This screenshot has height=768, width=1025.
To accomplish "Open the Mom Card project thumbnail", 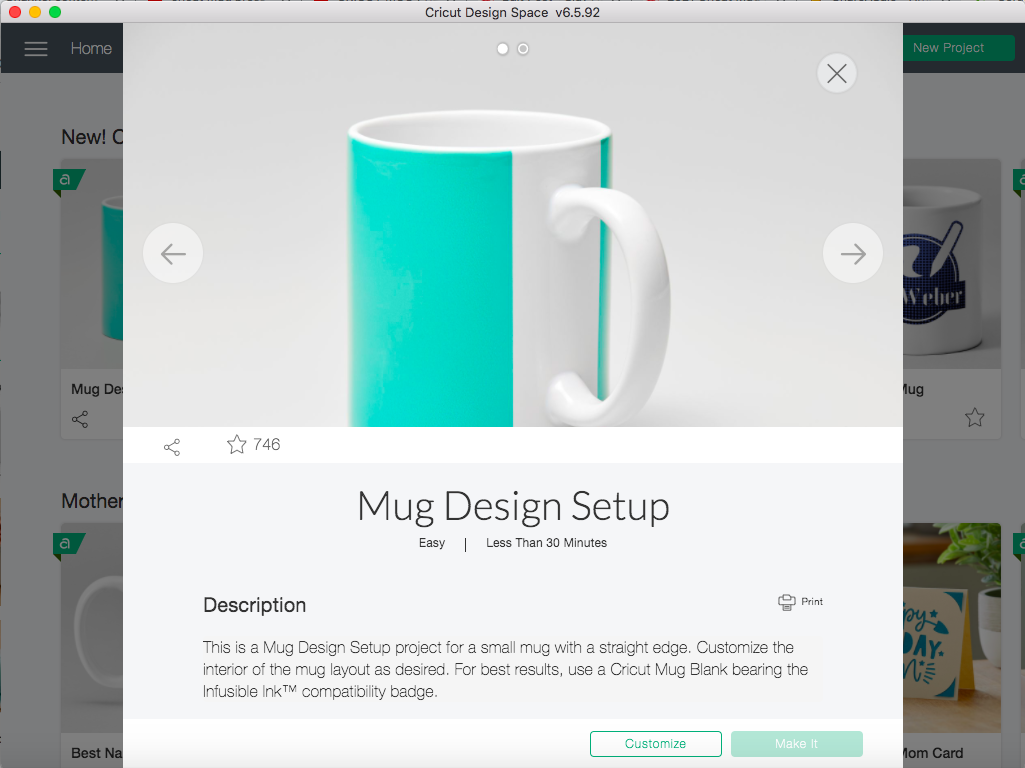I will [x=952, y=627].
